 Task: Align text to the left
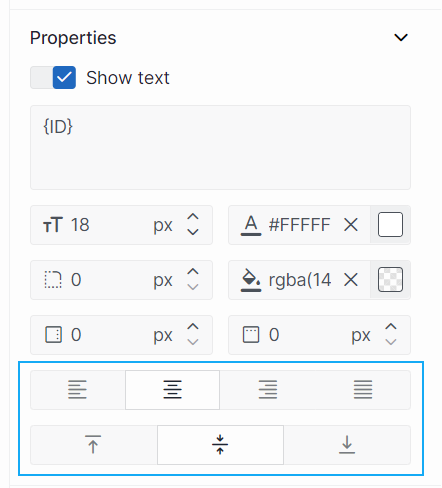pos(78,390)
